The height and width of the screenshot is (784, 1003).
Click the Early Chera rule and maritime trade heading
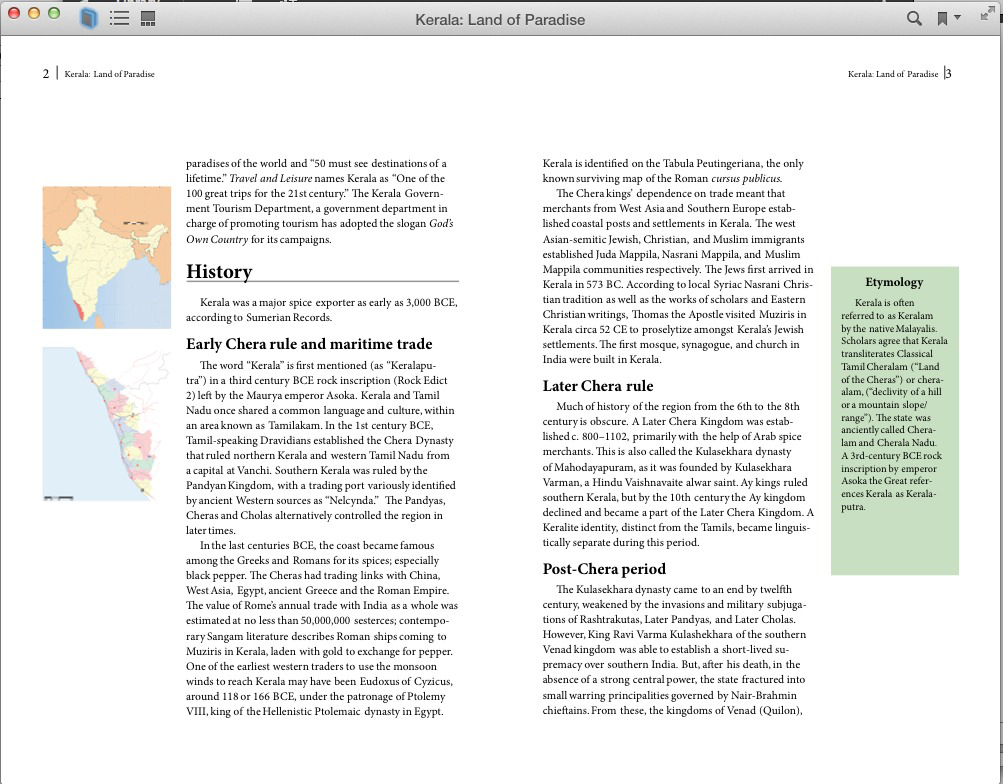309,344
